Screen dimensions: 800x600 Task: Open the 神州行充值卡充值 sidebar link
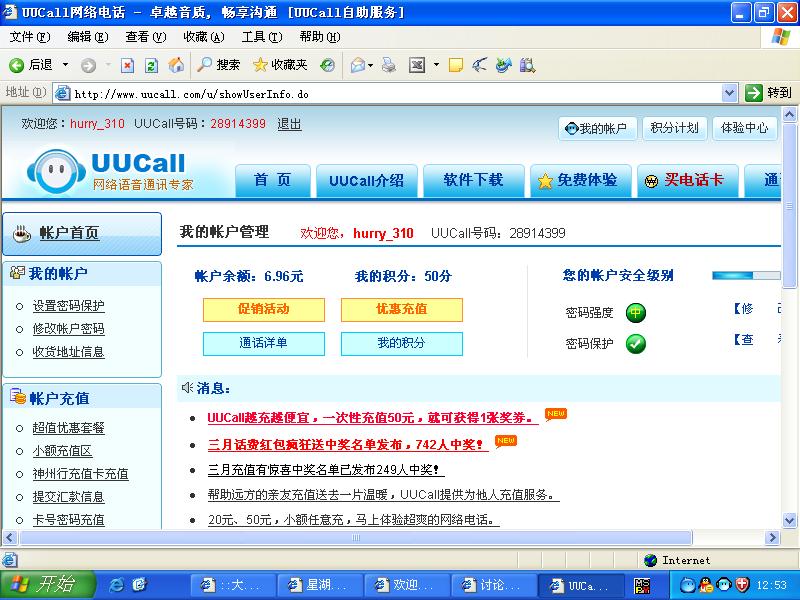coord(81,474)
